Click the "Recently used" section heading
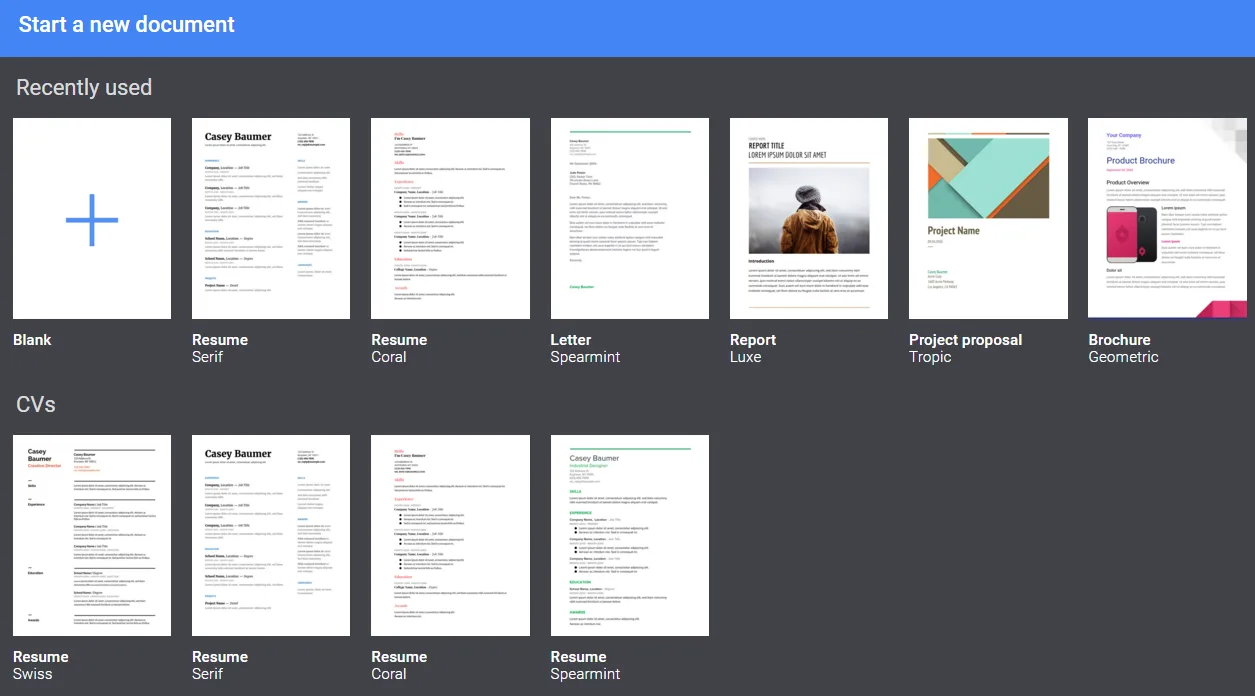Viewport: 1255px width, 696px height. click(x=84, y=88)
